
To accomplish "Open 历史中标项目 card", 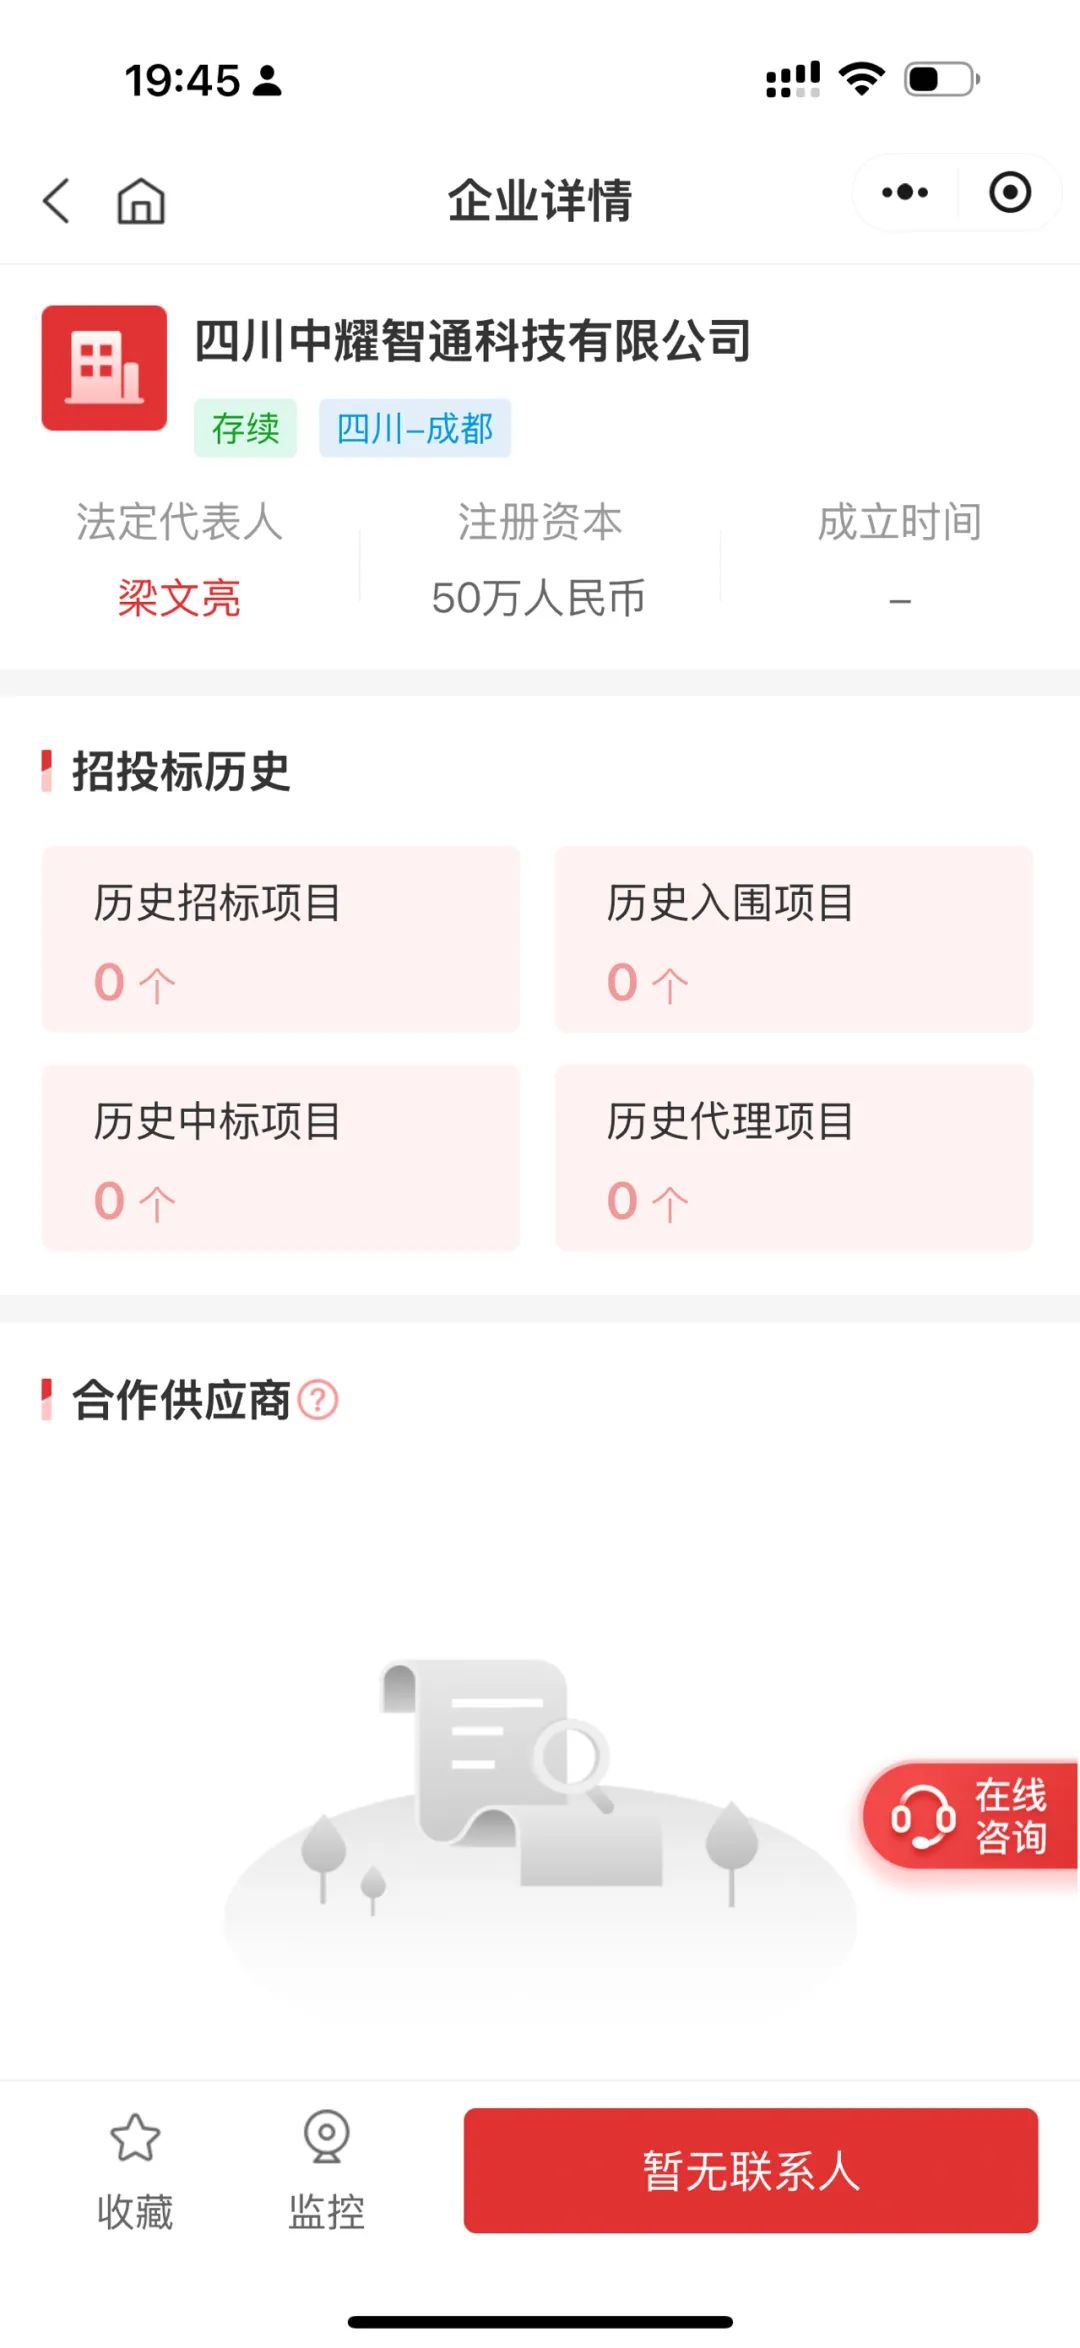I will (x=281, y=1158).
